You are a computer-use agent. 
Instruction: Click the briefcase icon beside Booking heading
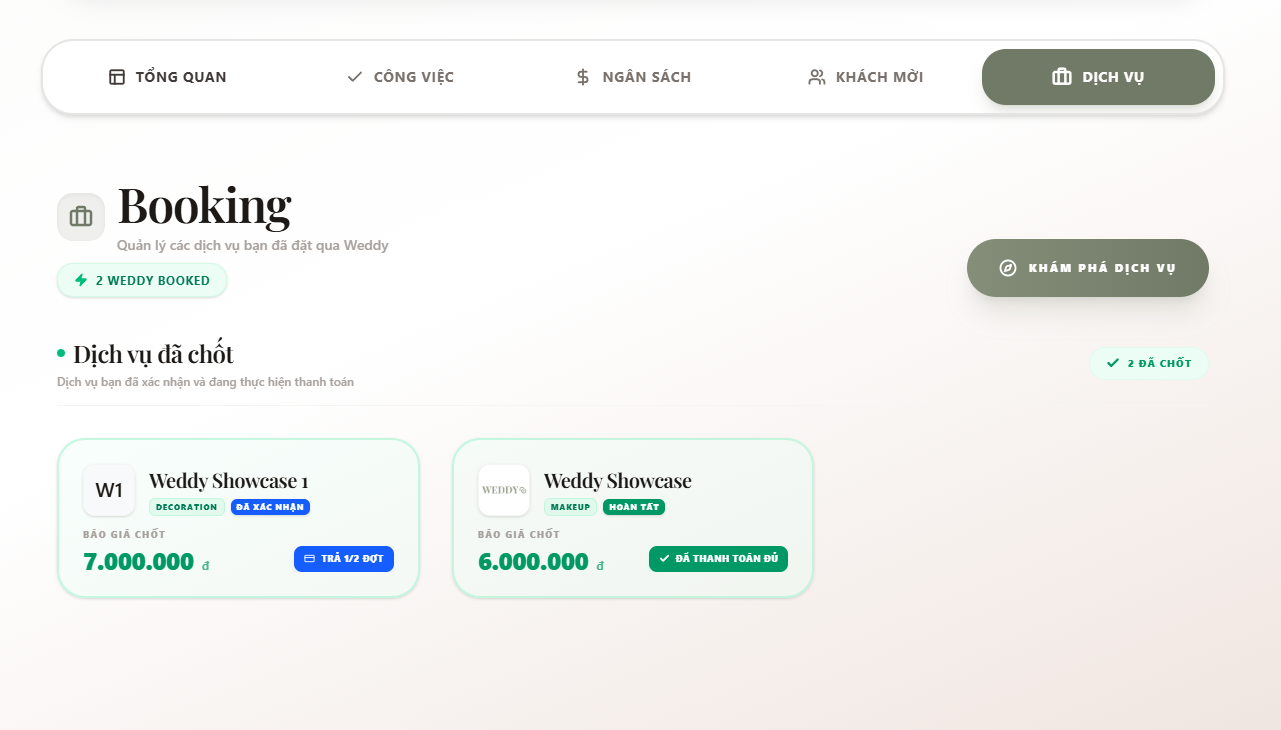[81, 217]
